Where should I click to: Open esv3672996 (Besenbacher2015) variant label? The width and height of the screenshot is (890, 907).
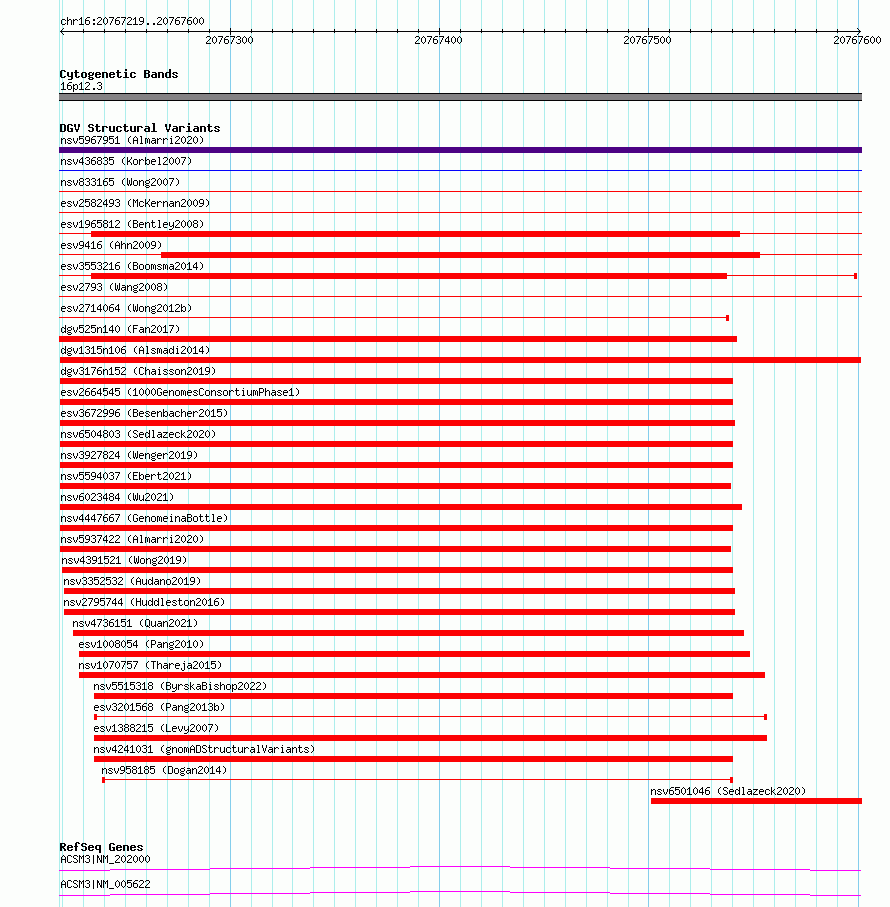tap(144, 413)
